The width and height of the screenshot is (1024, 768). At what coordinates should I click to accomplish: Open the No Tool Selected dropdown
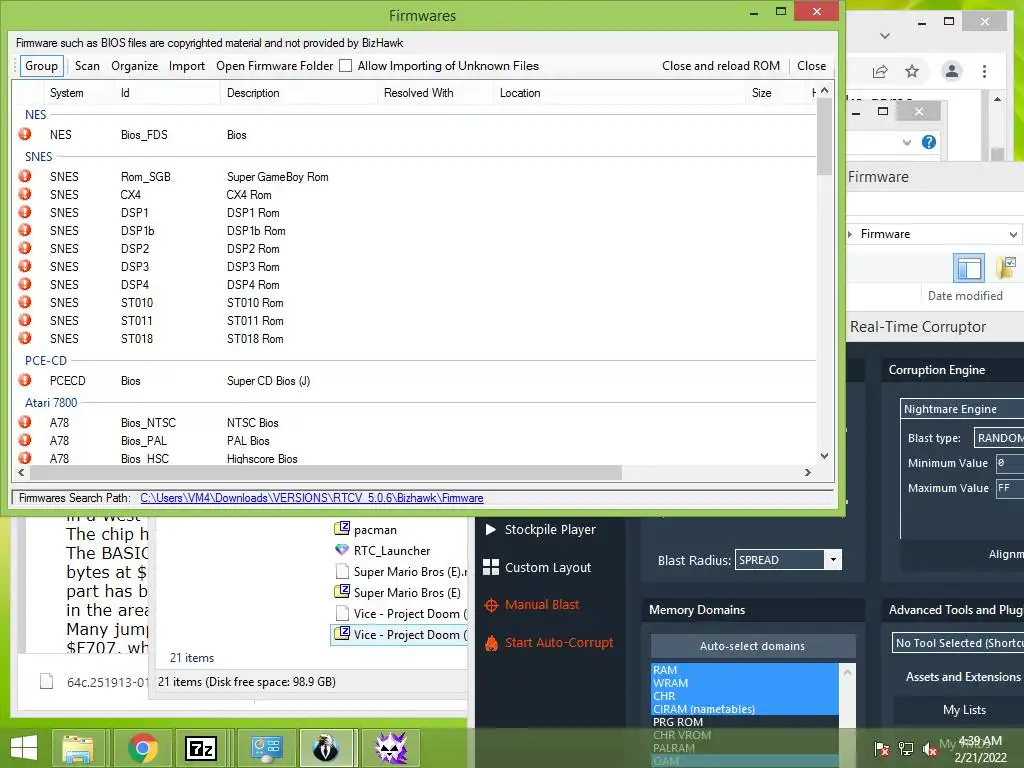pos(957,643)
